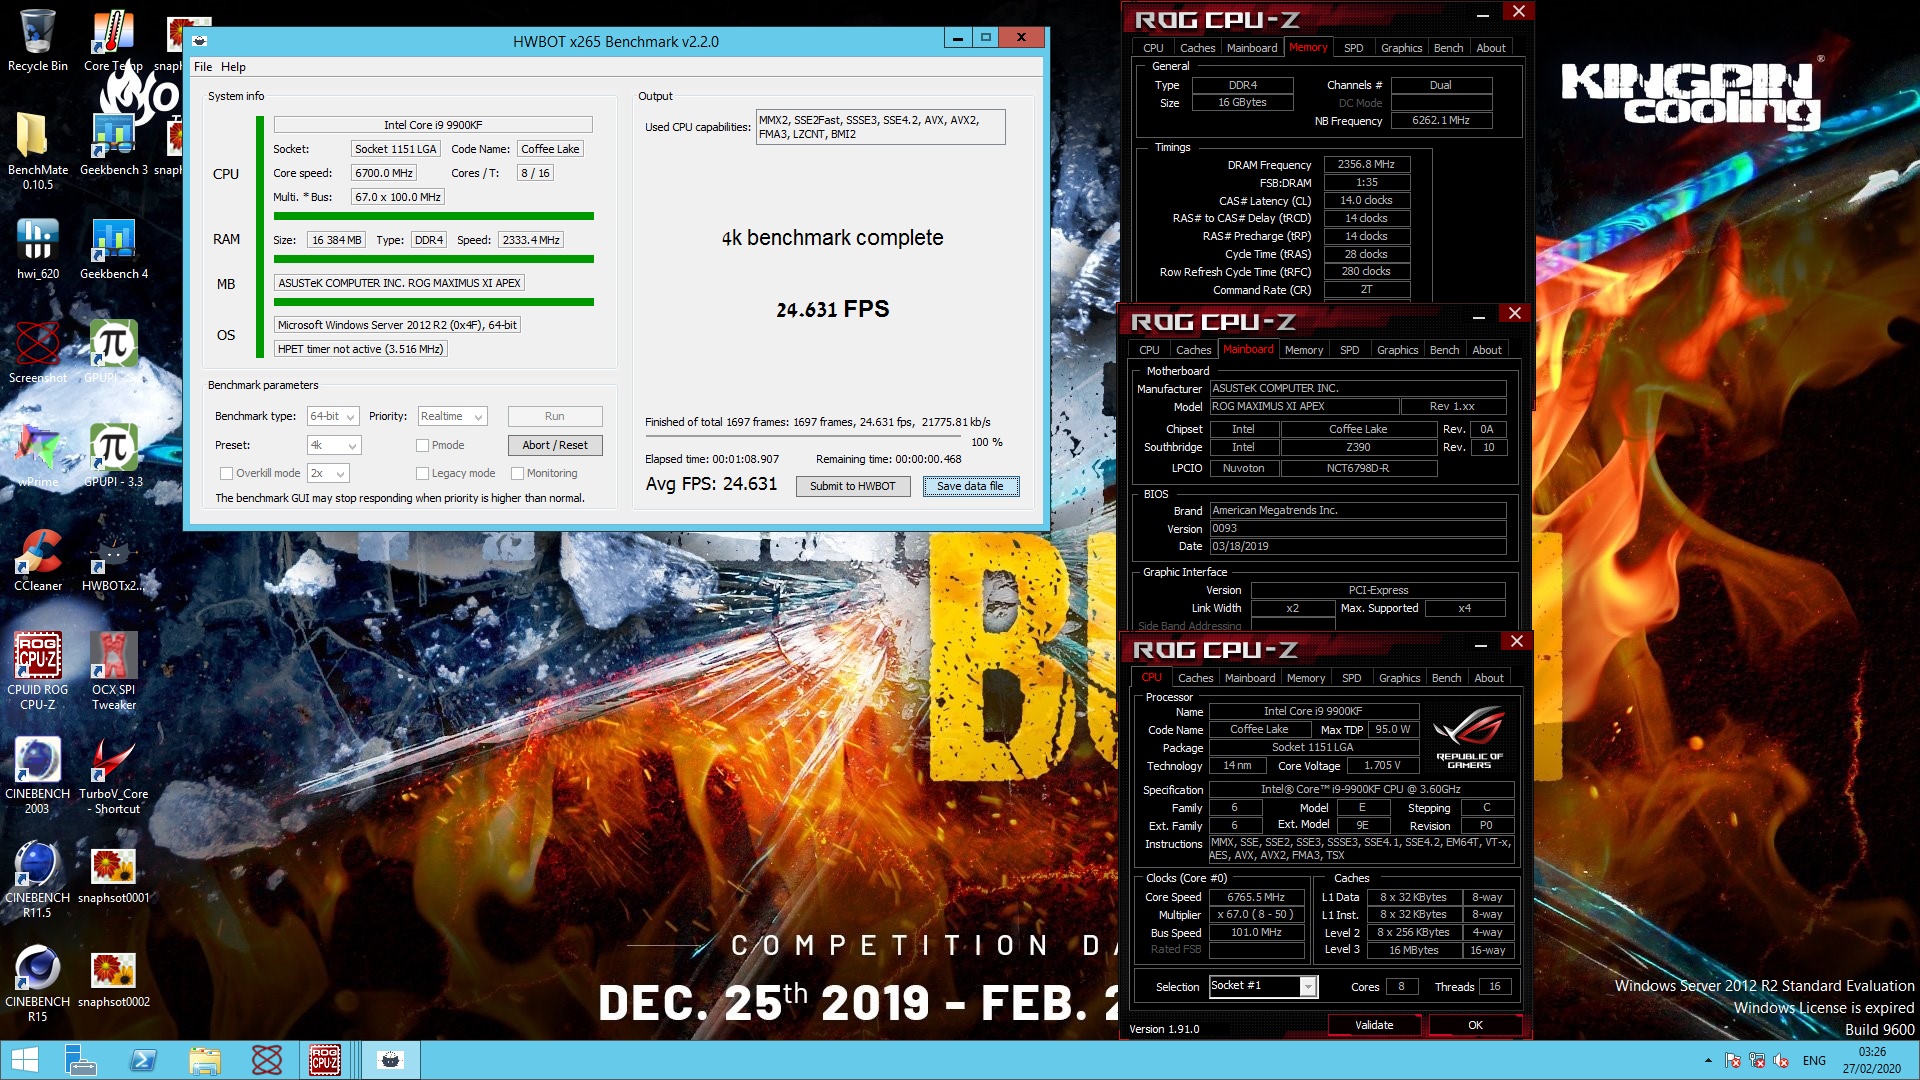Click the benchmark progress bar at 100 %

click(x=804, y=435)
